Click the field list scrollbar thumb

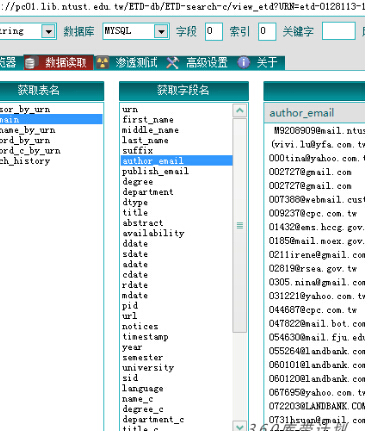[240, 225]
